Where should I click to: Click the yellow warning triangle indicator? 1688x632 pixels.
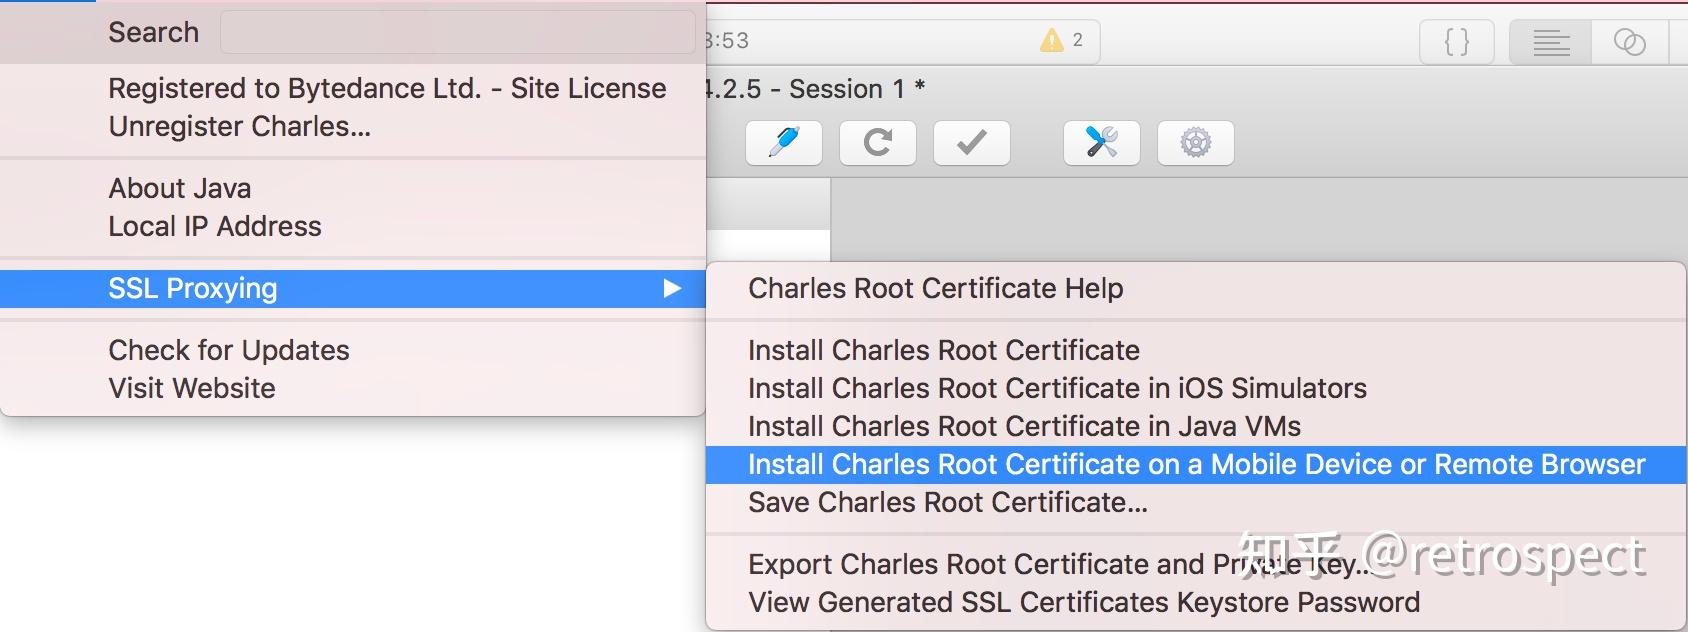tap(1052, 40)
